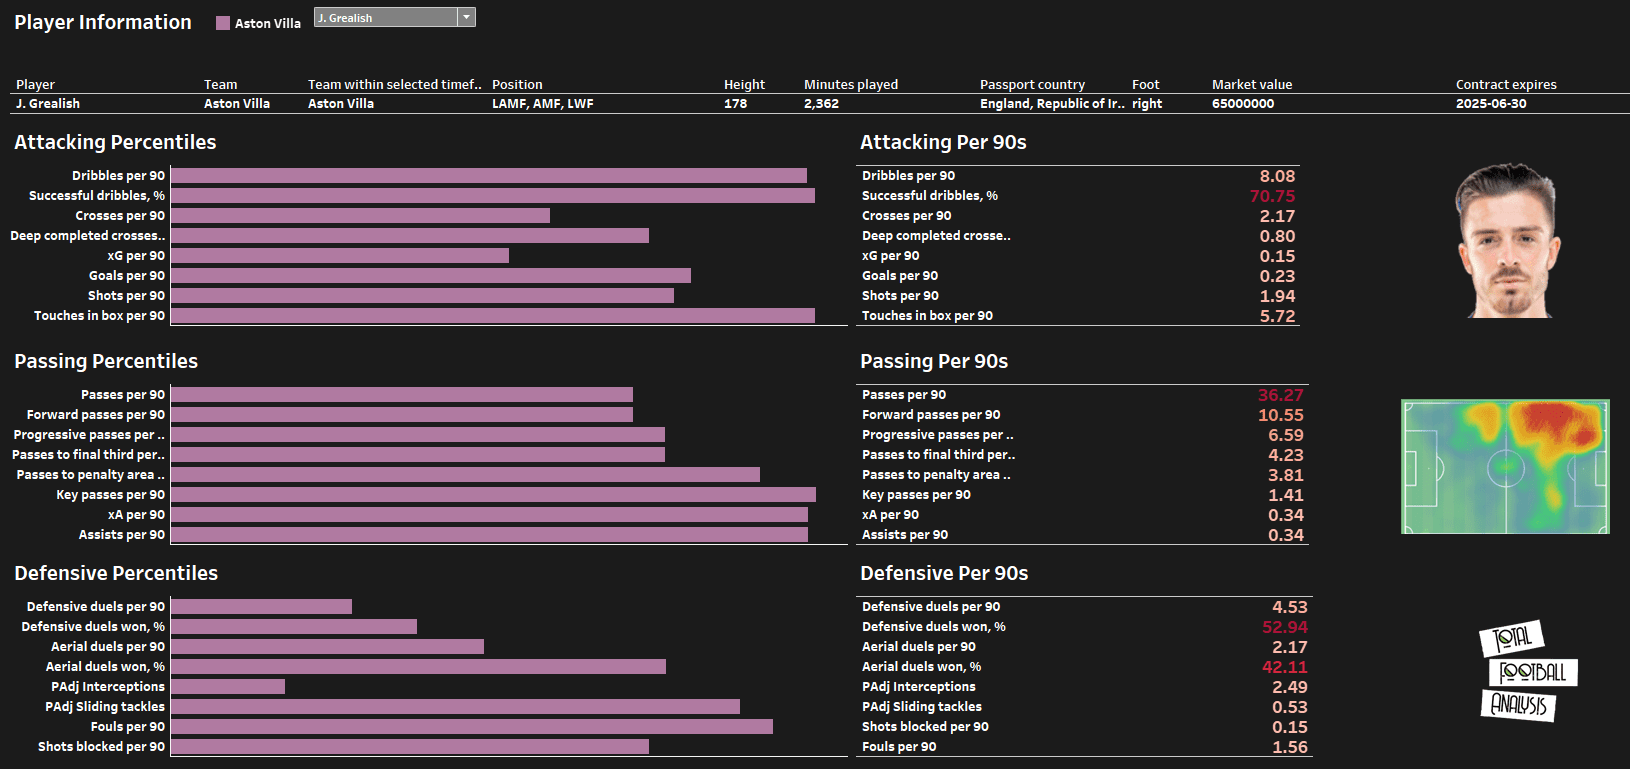Click the Market value column header
Viewport: 1630px width, 769px height.
tap(1252, 85)
